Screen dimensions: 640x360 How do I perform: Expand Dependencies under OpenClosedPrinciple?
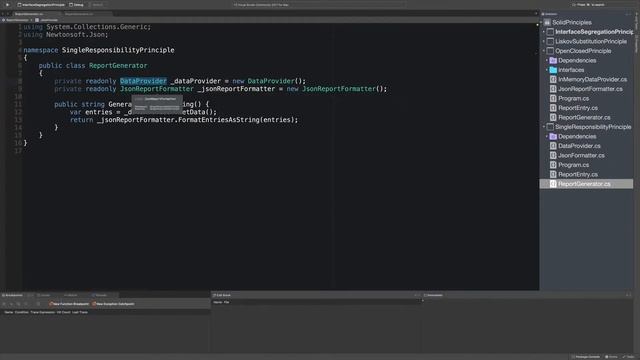tap(547, 60)
